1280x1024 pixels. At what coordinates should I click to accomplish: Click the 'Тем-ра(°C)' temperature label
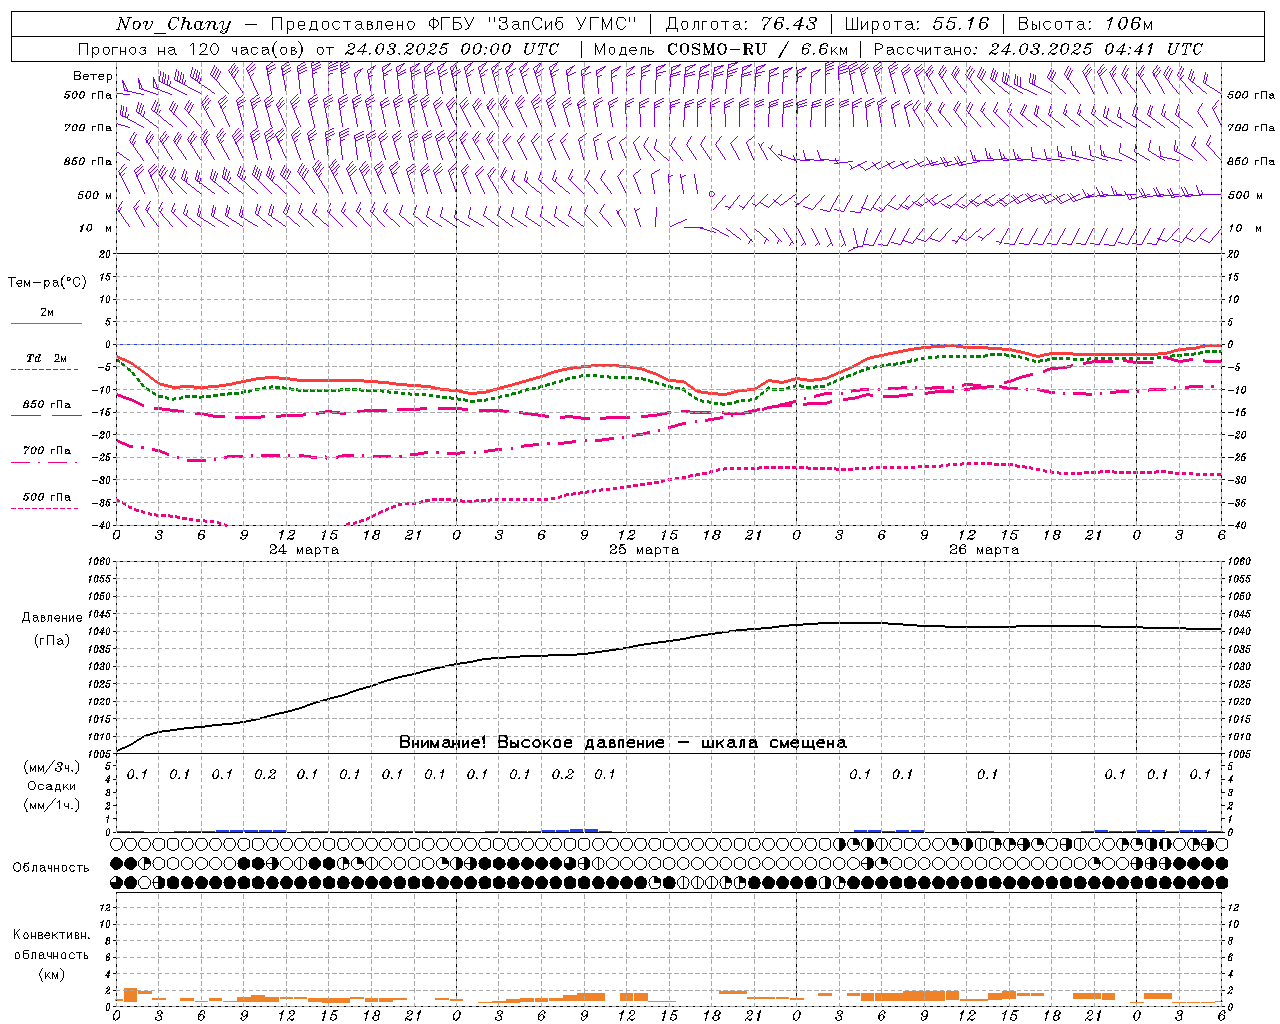pos(47,283)
